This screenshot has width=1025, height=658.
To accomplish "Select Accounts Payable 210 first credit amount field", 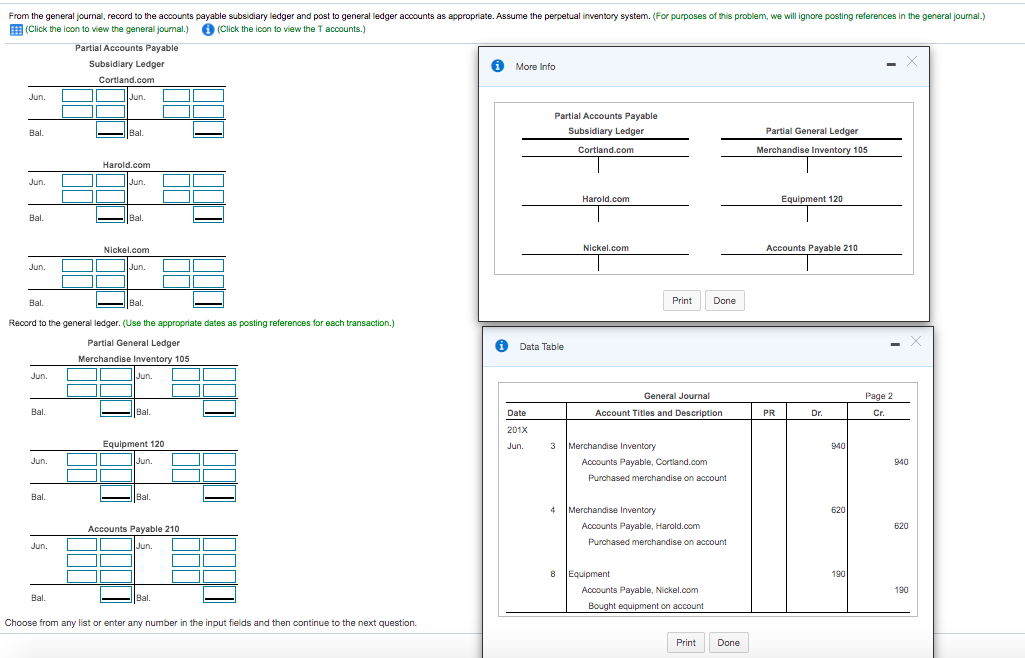I will tap(219, 544).
